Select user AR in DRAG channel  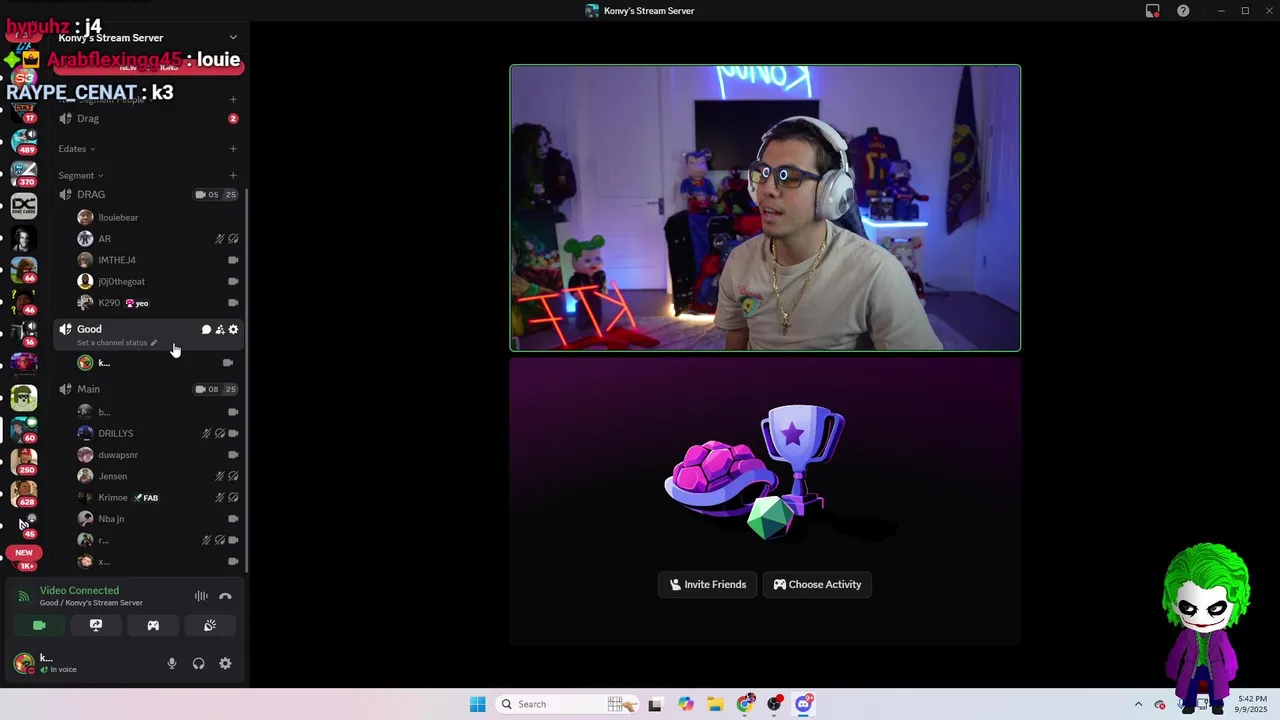click(x=157, y=239)
